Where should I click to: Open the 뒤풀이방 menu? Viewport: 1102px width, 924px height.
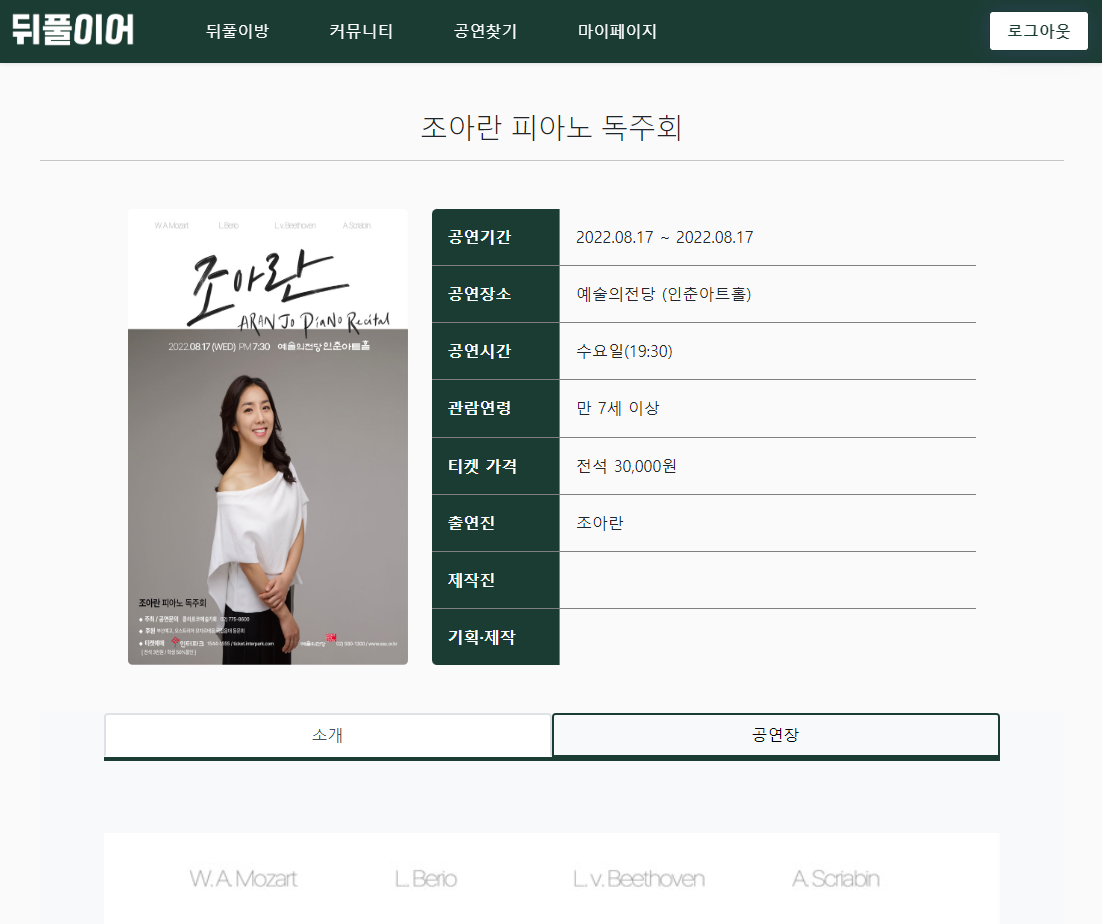click(x=238, y=31)
